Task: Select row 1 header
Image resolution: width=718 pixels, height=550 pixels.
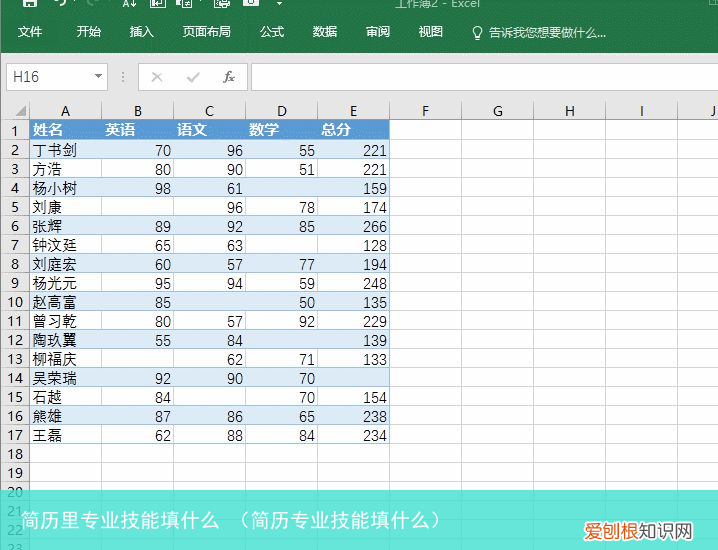Action: [15, 130]
